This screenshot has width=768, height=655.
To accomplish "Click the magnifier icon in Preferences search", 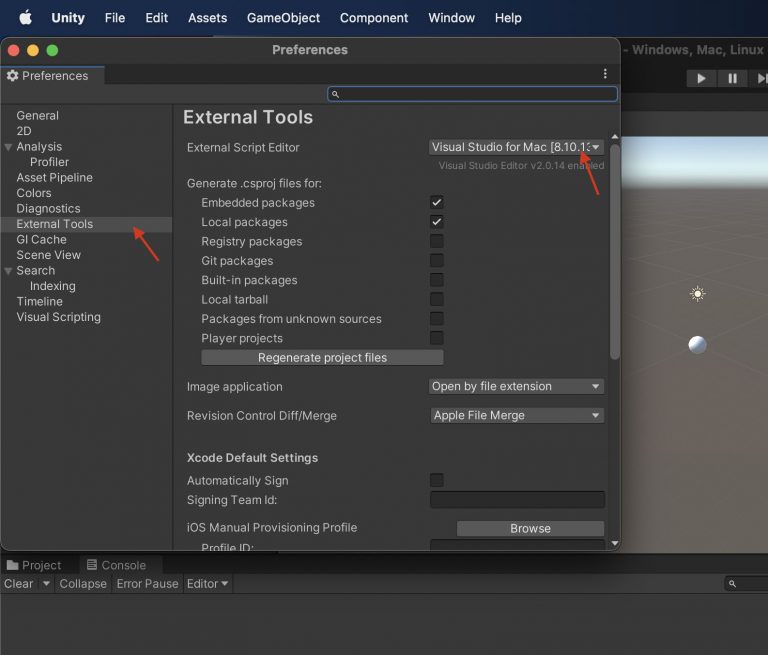I will pyautogui.click(x=335, y=94).
